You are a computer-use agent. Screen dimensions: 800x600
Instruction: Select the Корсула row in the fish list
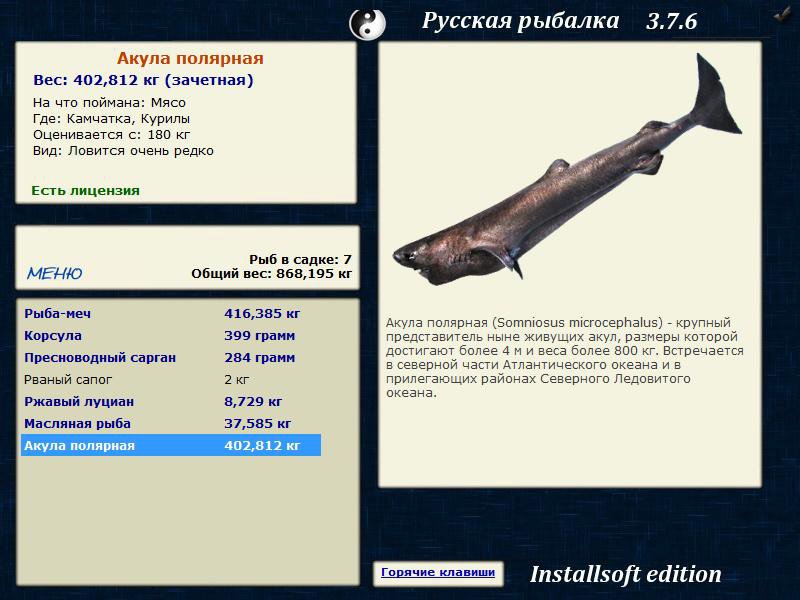(171, 335)
